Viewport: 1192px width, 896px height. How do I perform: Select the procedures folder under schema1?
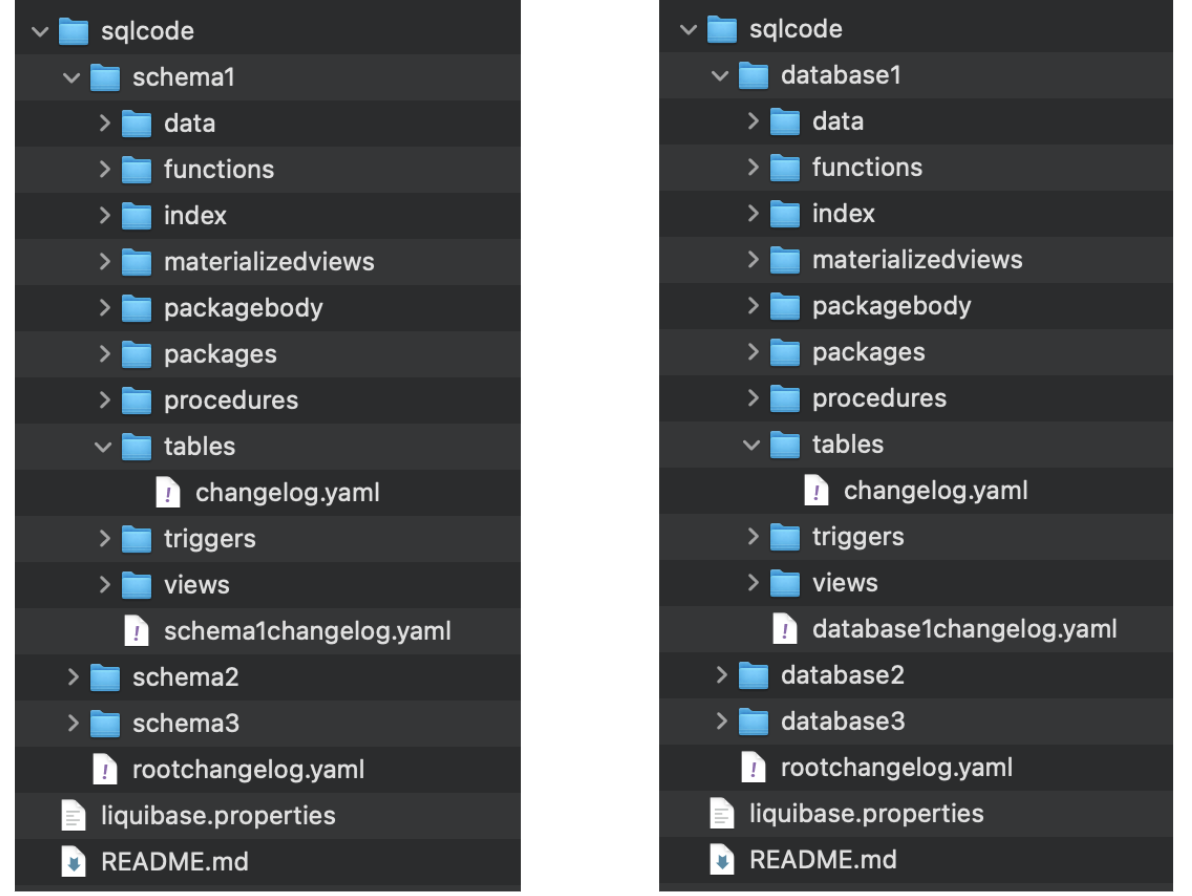click(x=231, y=401)
